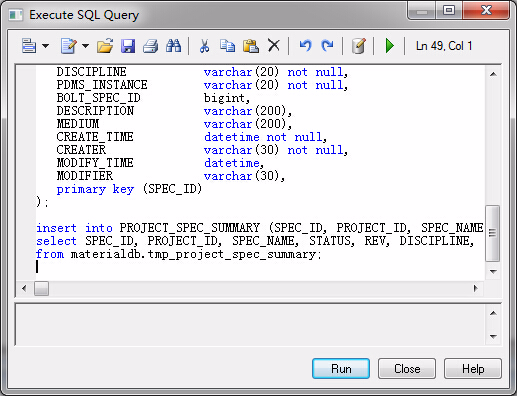The width and height of the screenshot is (517, 396).
Task: Open the Editor Menu dropdown arrow
Action: pyautogui.click(x=46, y=46)
